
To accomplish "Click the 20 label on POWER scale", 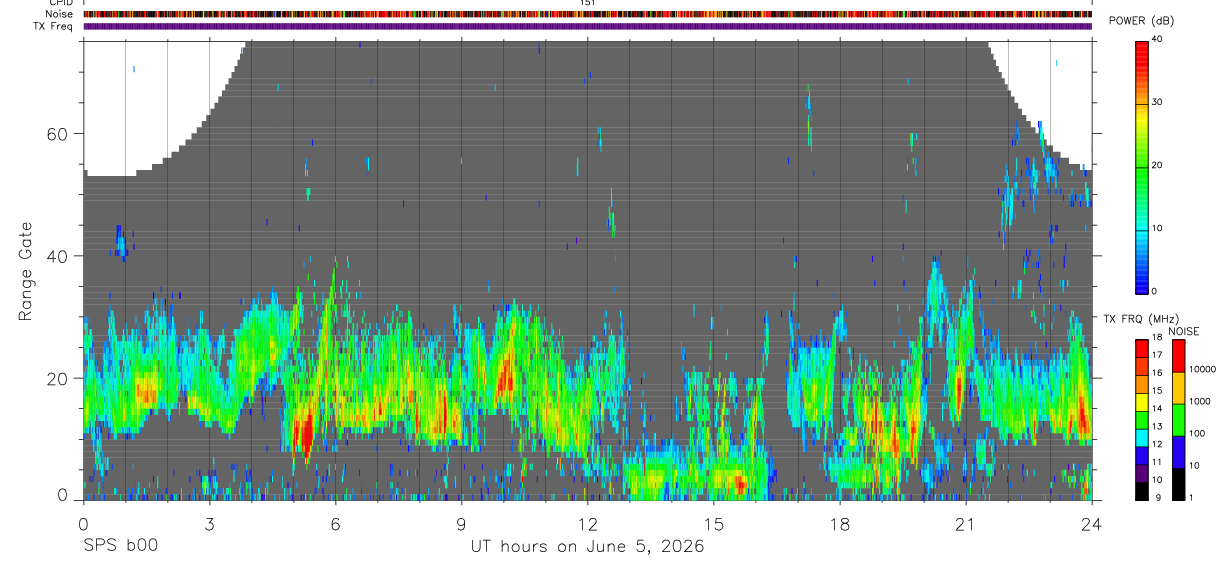I will (1158, 165).
